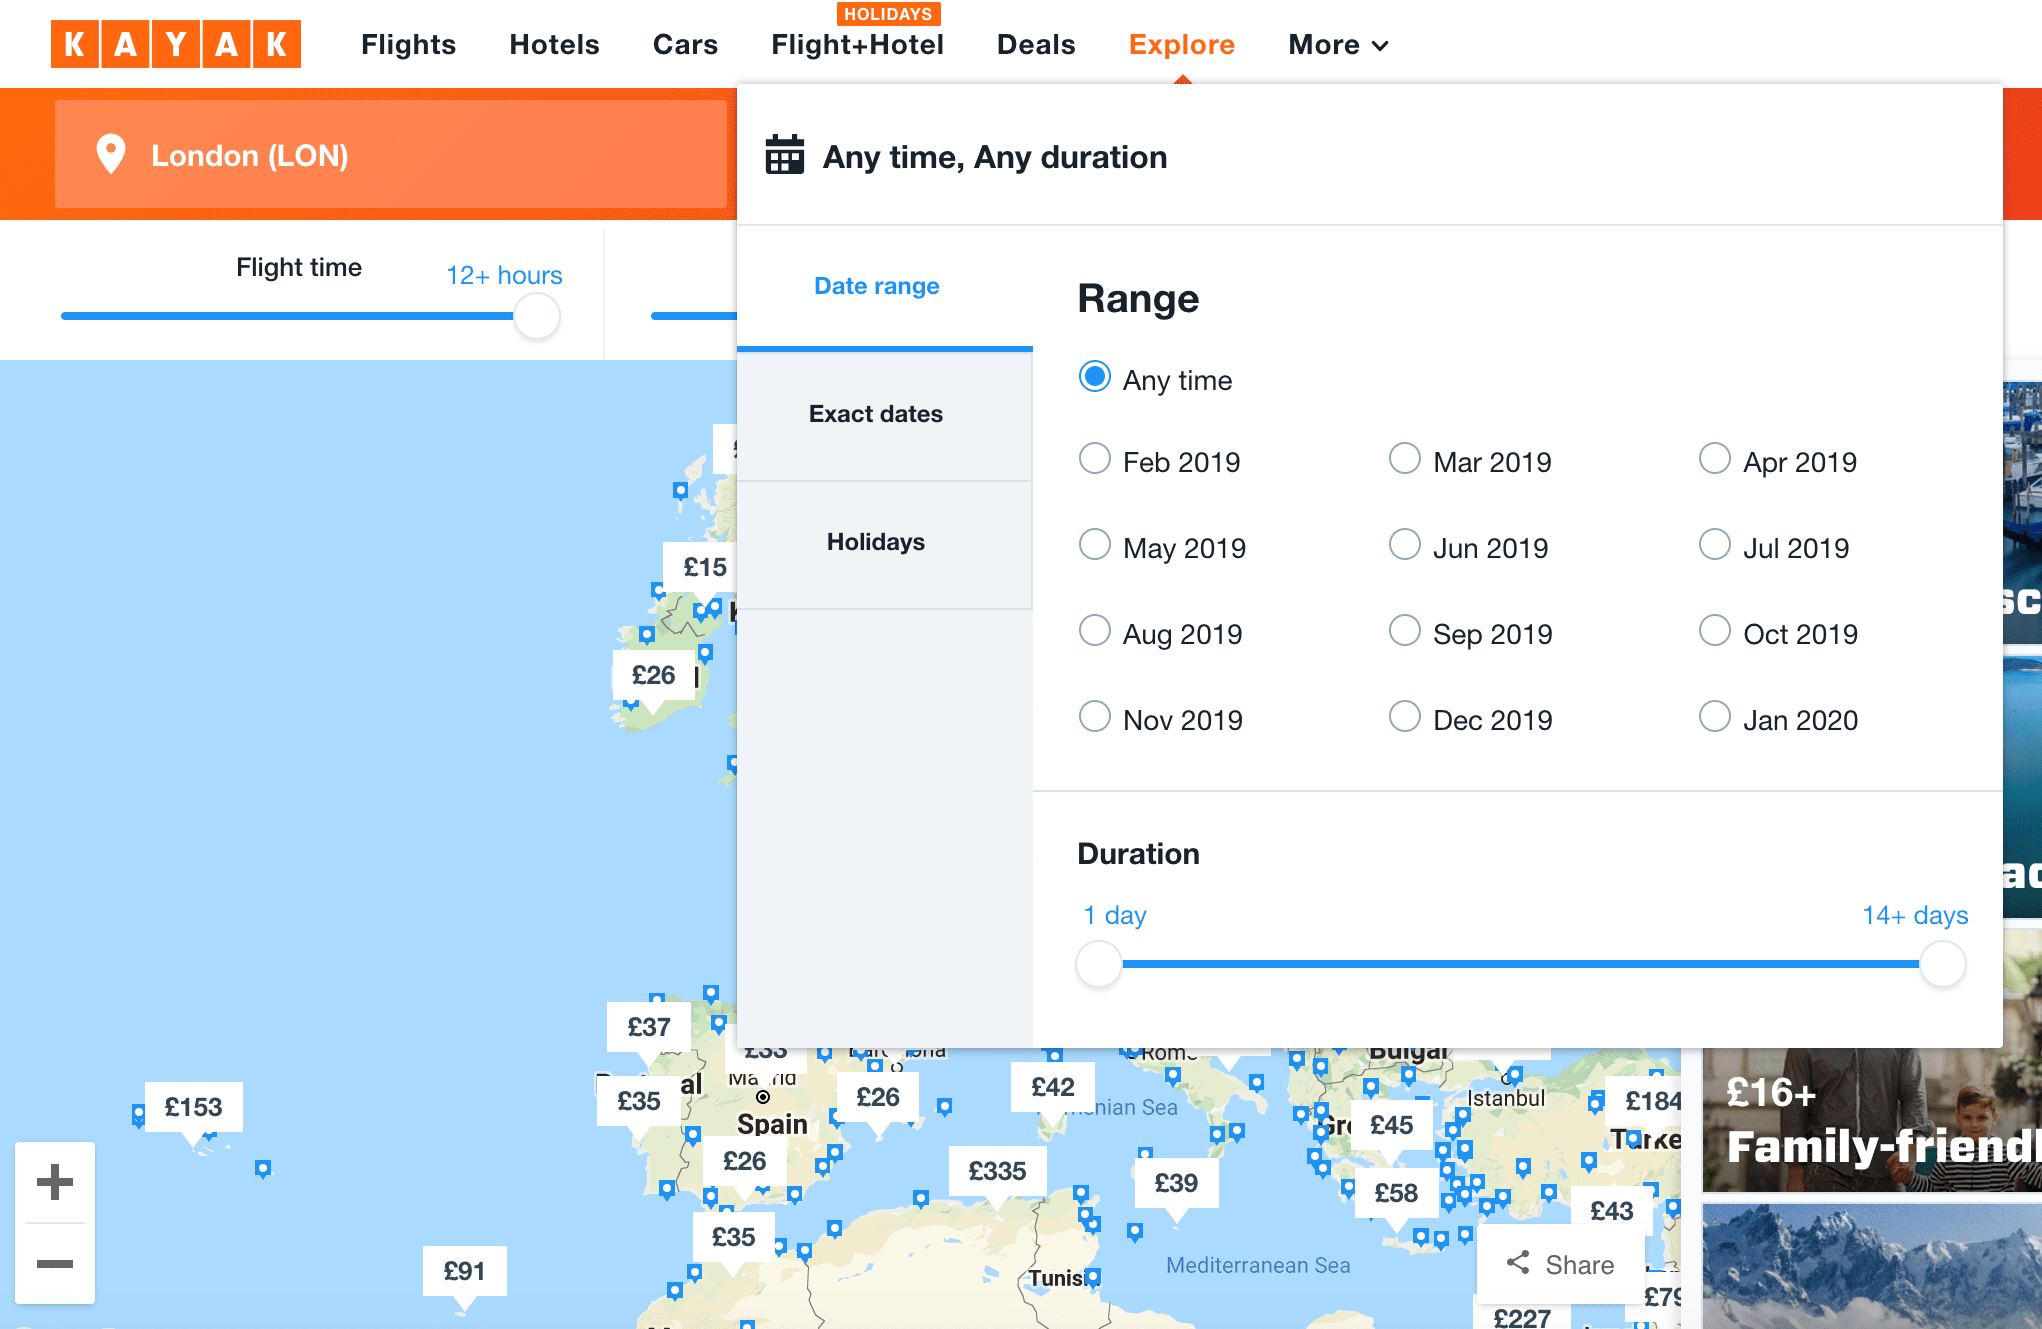
Task: Open the London (LON) origin field
Action: [x=390, y=155]
